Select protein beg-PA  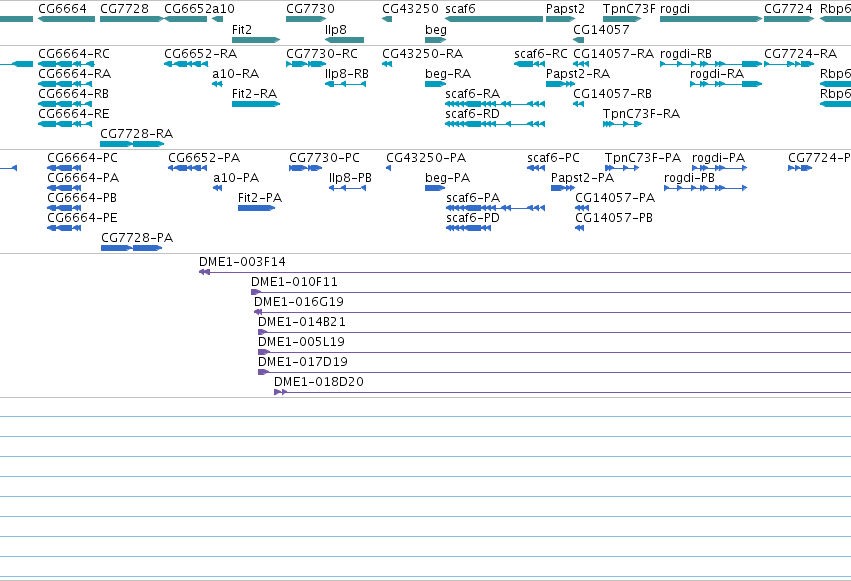coord(435,188)
